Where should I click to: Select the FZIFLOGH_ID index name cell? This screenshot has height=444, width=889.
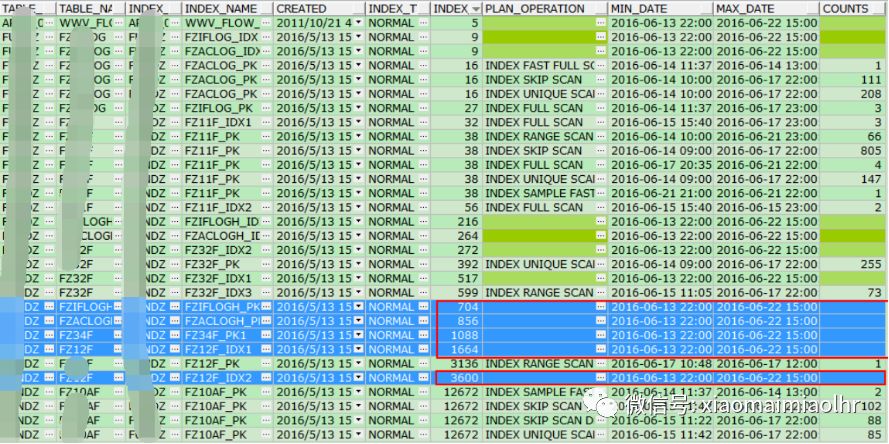(x=227, y=221)
